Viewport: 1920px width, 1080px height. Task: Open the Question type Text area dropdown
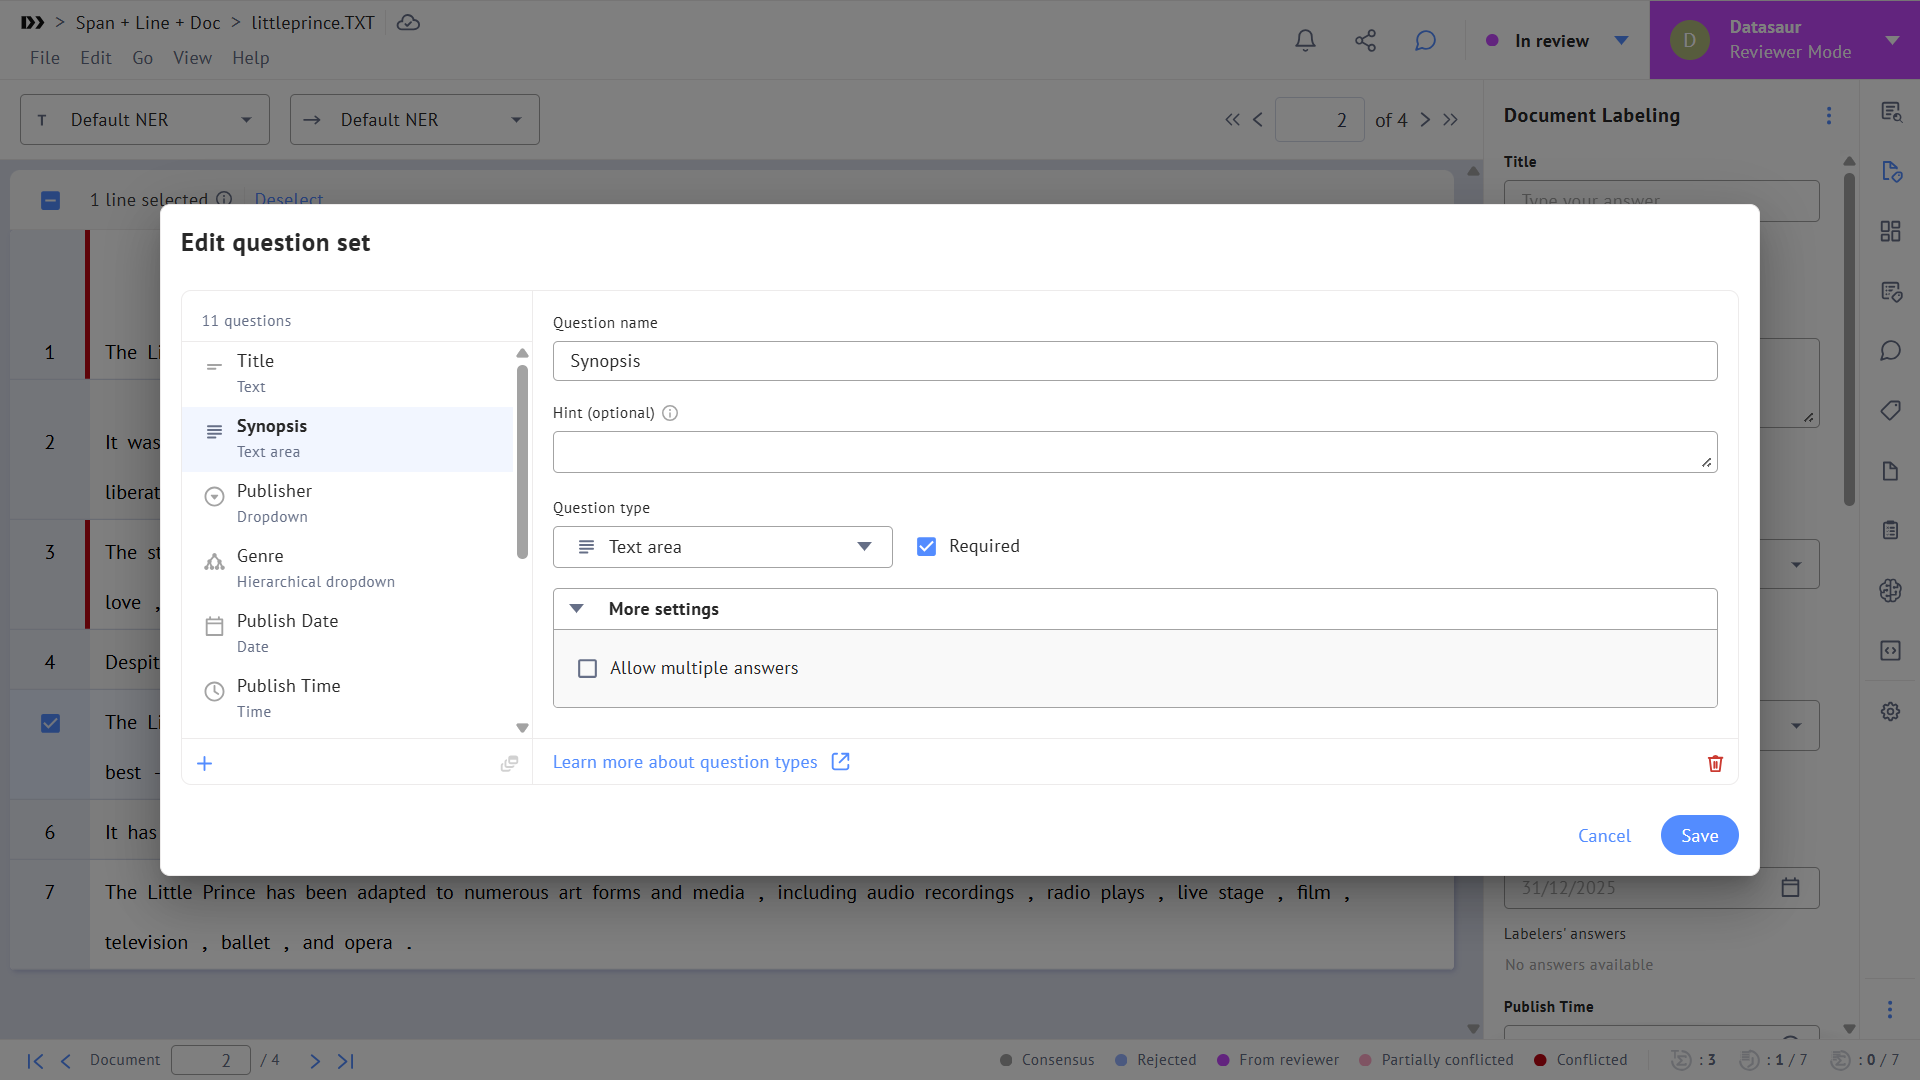click(722, 547)
